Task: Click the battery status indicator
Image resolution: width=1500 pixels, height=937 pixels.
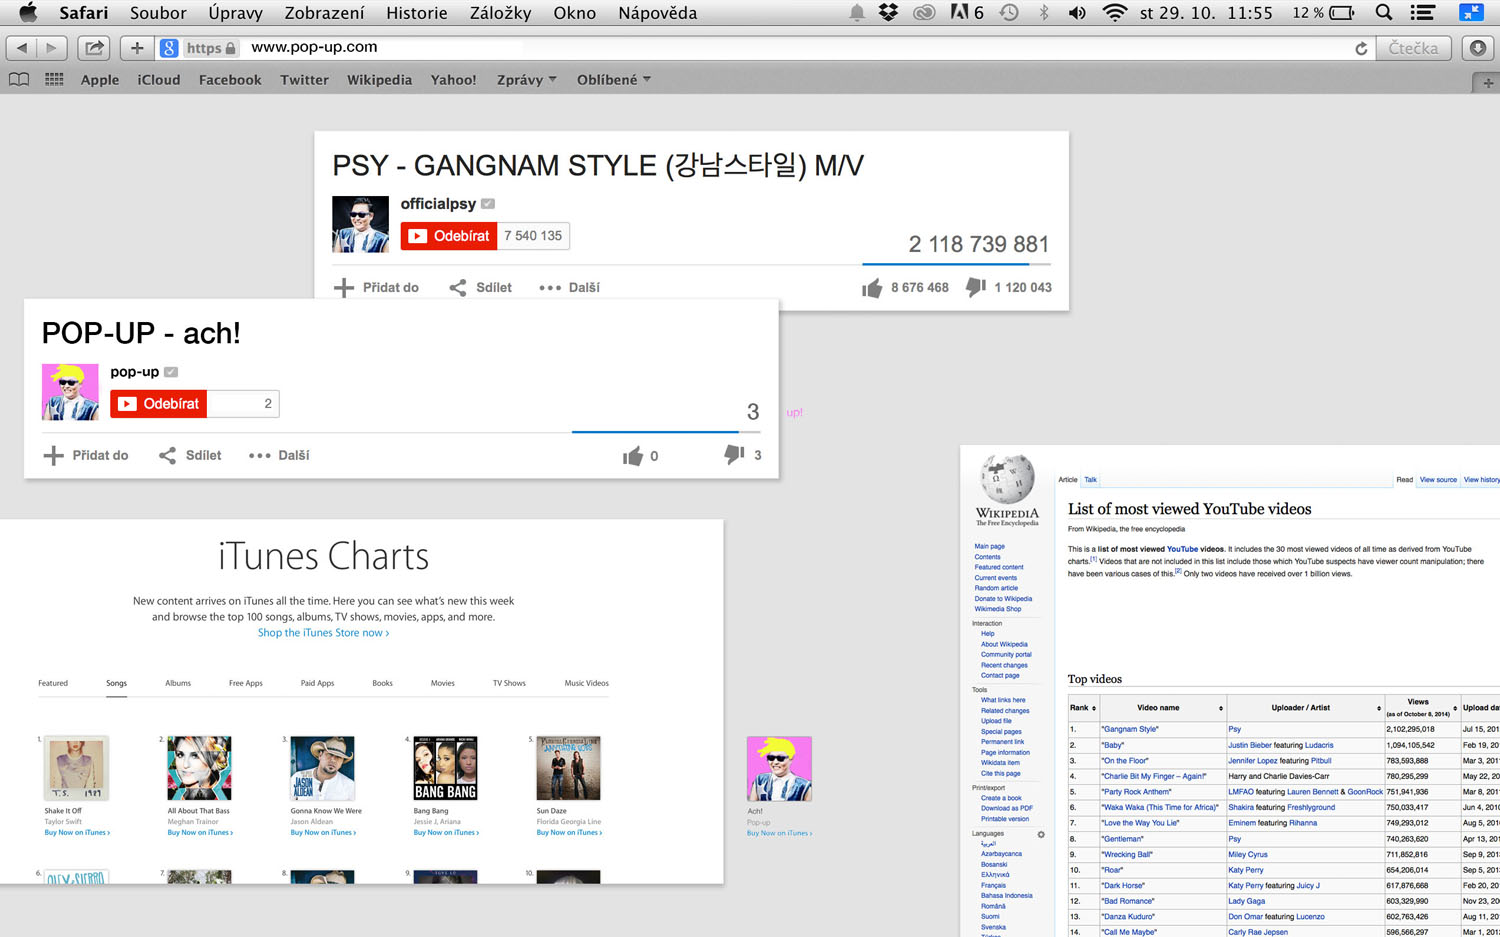Action: pos(1342,13)
